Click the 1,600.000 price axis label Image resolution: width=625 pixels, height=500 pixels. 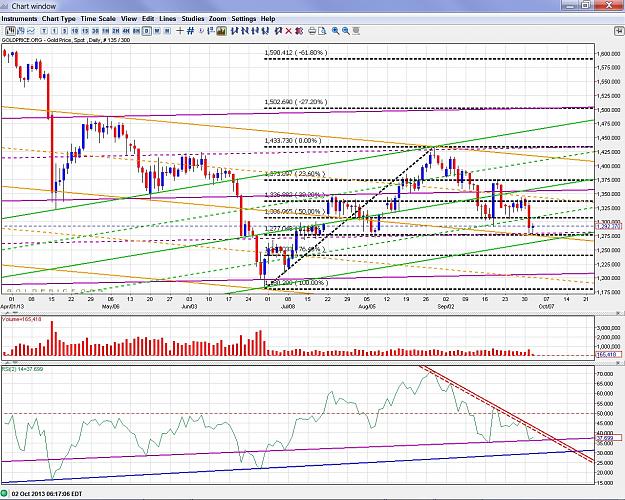pos(609,54)
